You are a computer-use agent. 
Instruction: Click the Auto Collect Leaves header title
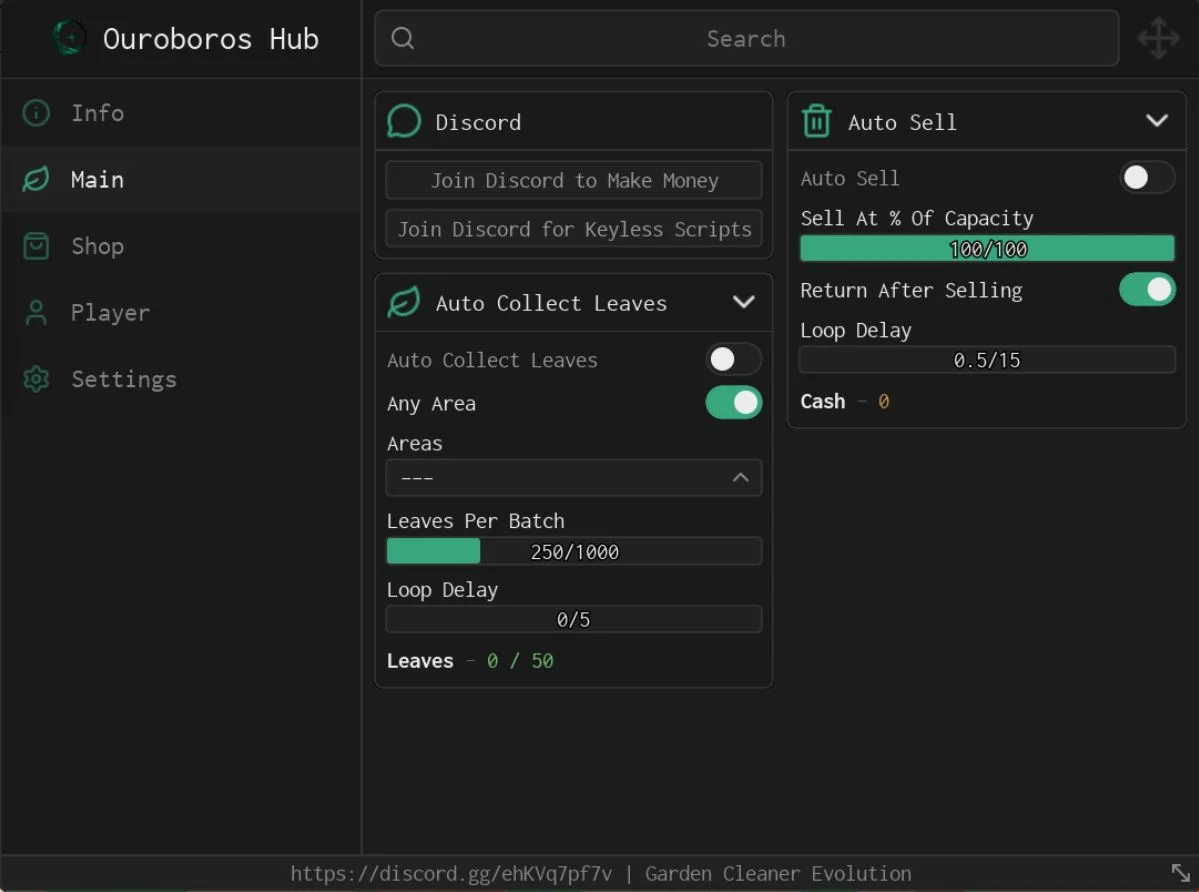pyautogui.click(x=551, y=303)
